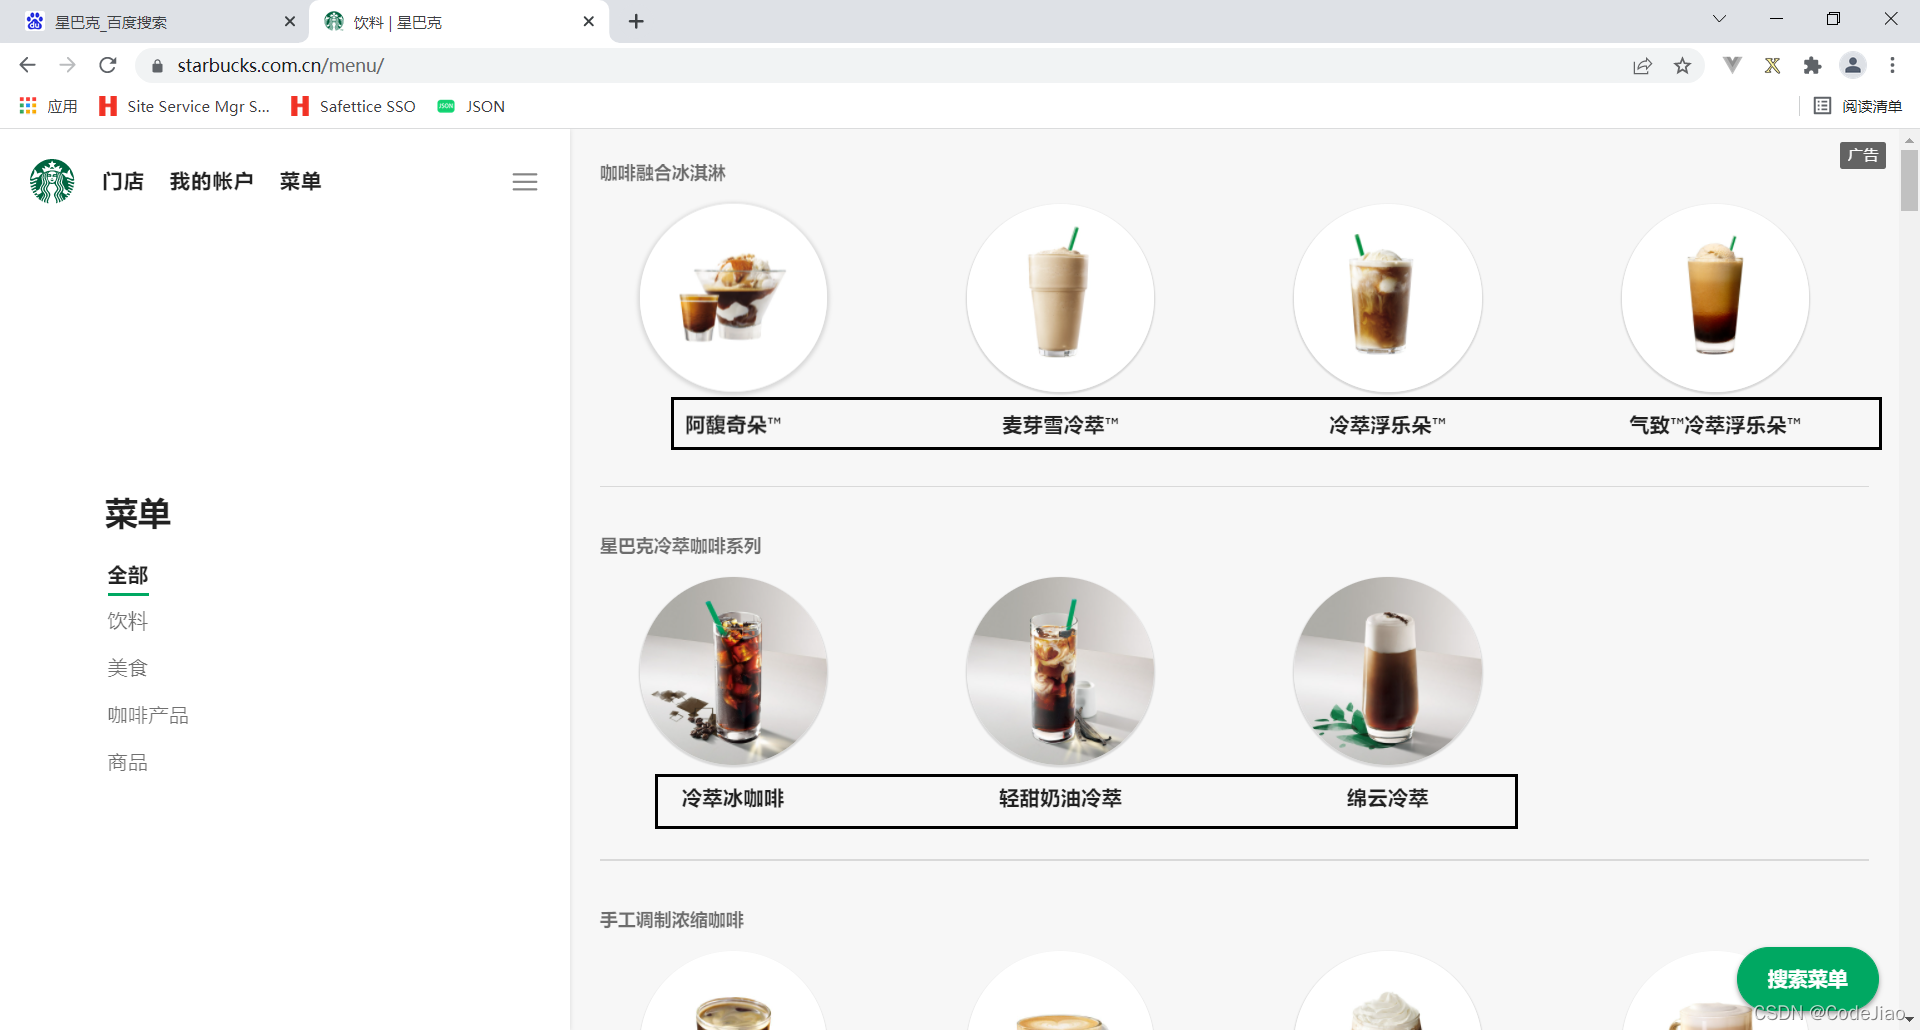The width and height of the screenshot is (1920, 1030).
Task: Select the 饮料 menu category
Action: (x=128, y=621)
